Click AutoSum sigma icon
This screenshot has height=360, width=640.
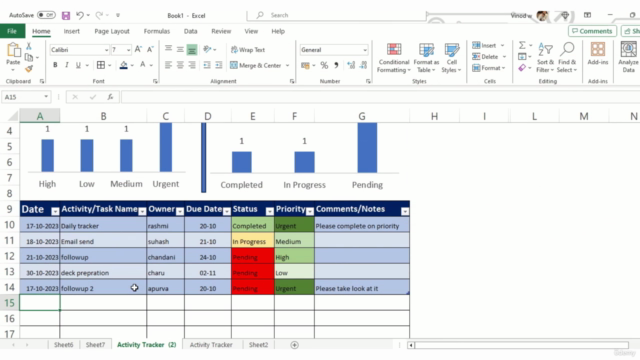point(522,45)
